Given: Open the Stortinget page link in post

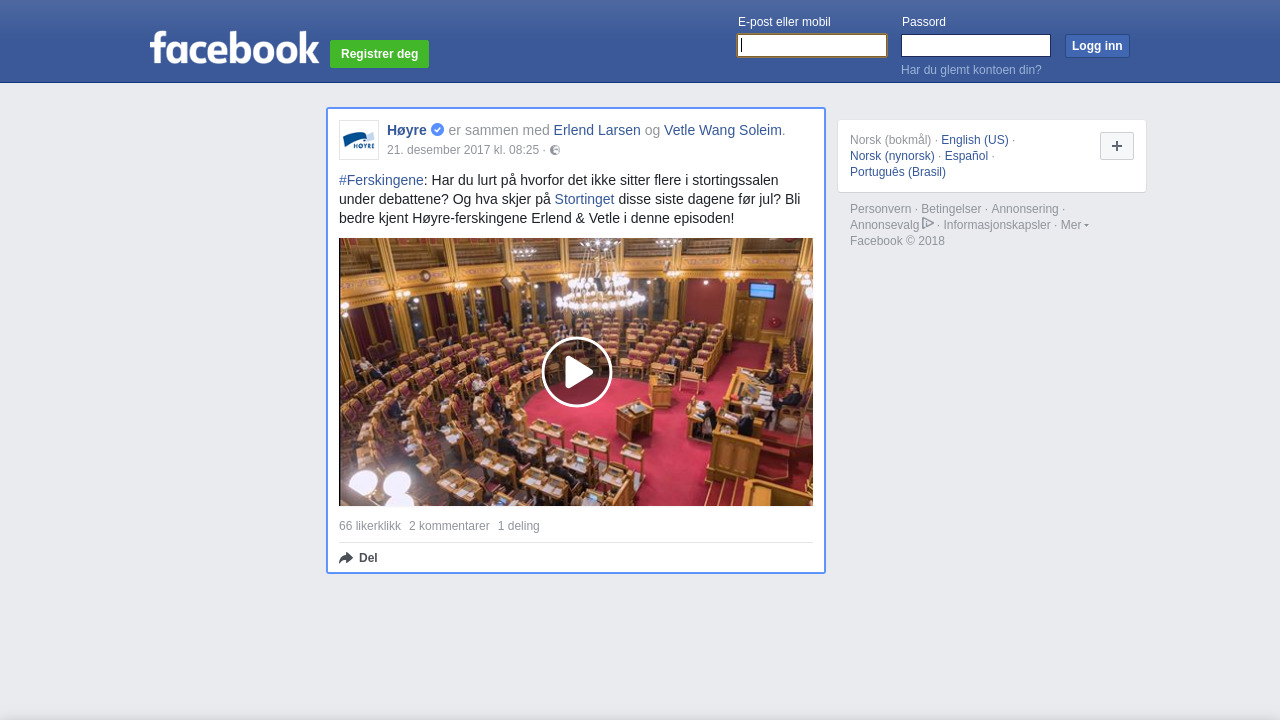Looking at the screenshot, I should (584, 199).
